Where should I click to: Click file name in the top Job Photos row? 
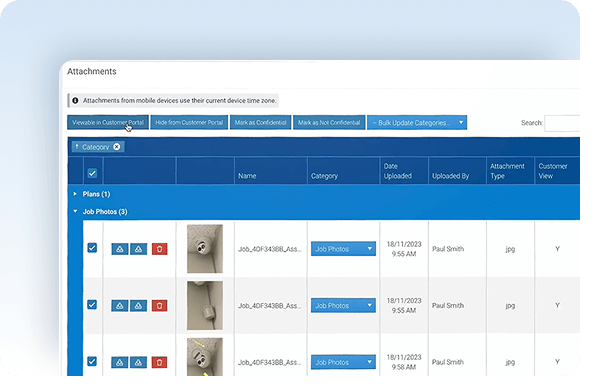(269, 249)
